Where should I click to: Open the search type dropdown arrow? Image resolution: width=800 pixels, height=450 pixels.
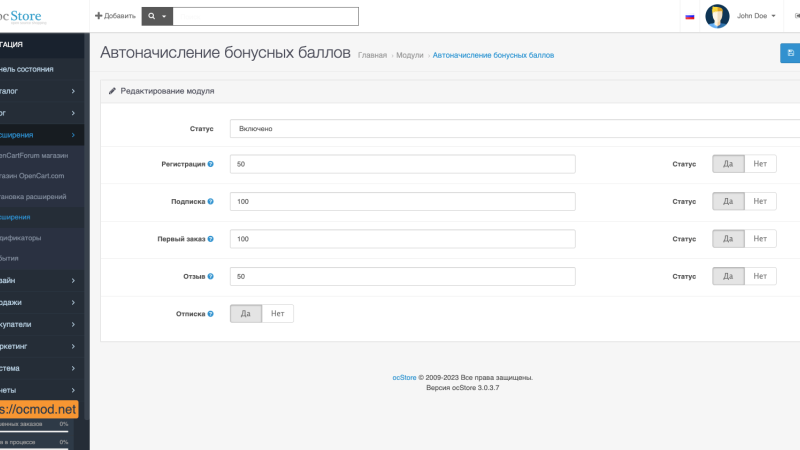point(164,16)
